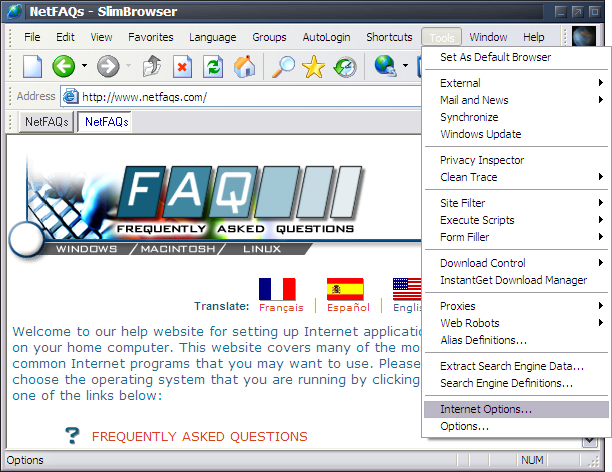Open Alias Definitions dialog

click(x=516, y=340)
